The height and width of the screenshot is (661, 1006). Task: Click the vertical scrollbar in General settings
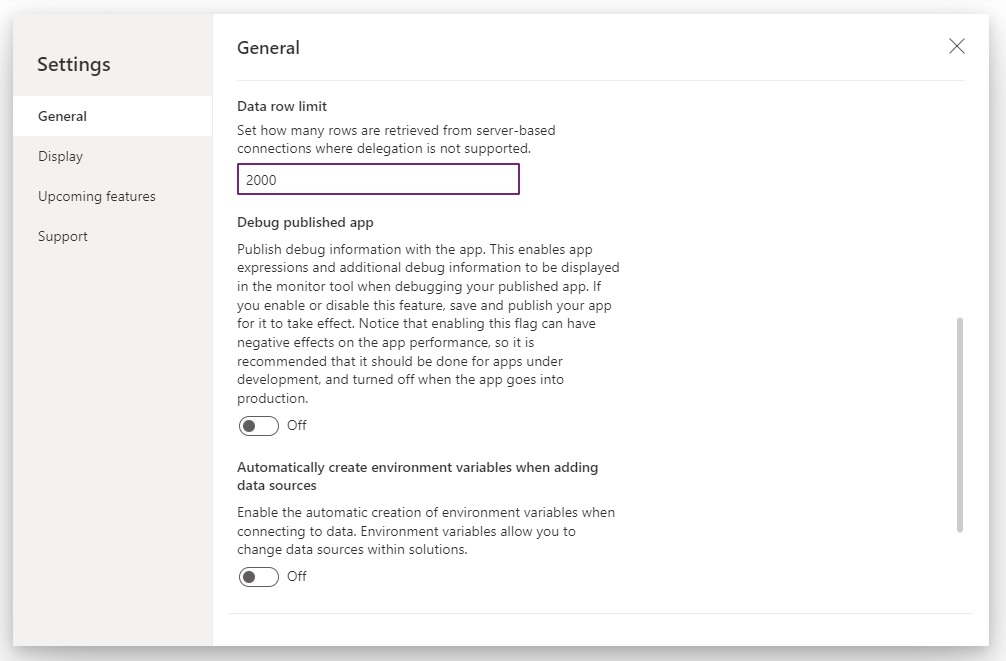coord(960,424)
